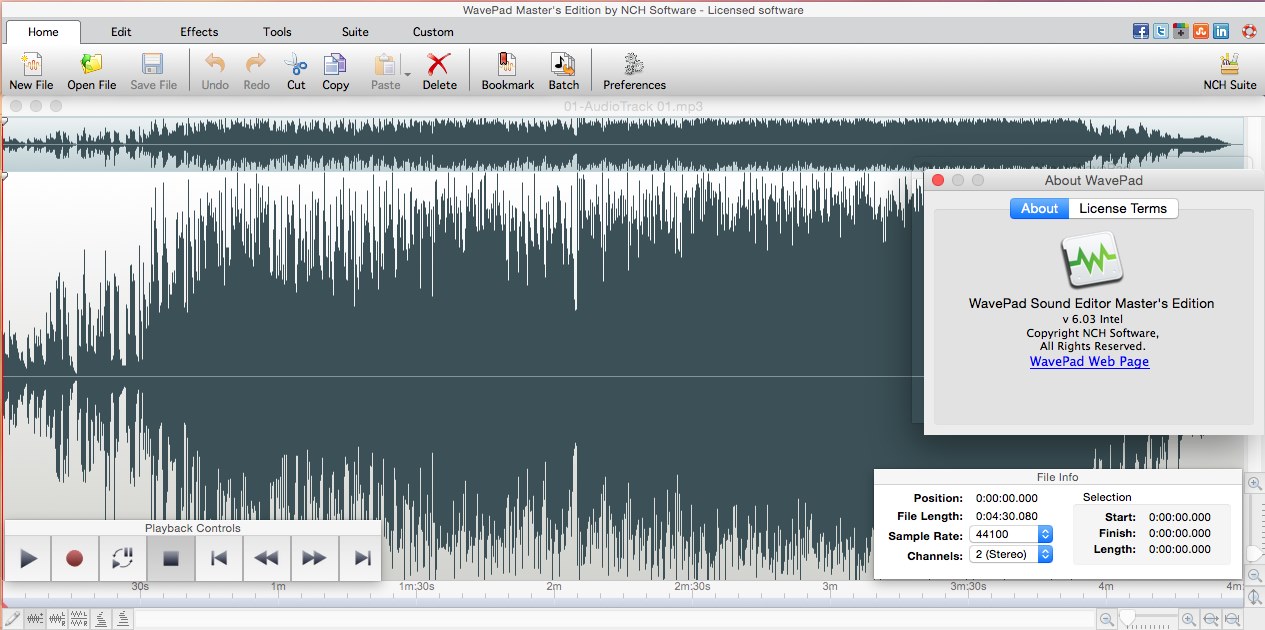Stop playback
Viewport: 1265px width, 630px height.
pos(171,558)
